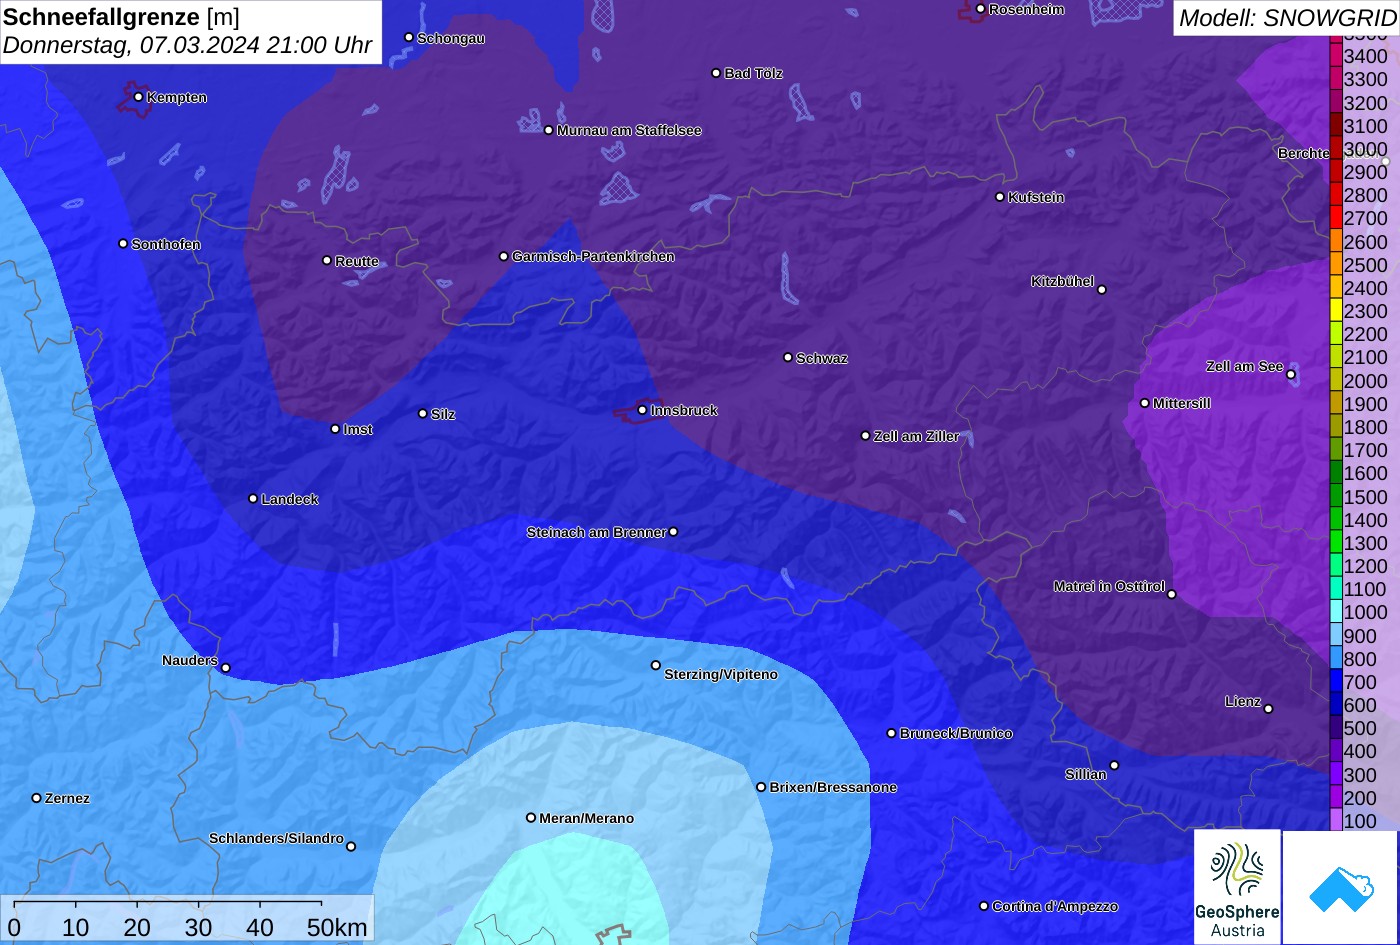Click Sillian on the map
Viewport: 1400px width, 945px height.
point(1086,774)
